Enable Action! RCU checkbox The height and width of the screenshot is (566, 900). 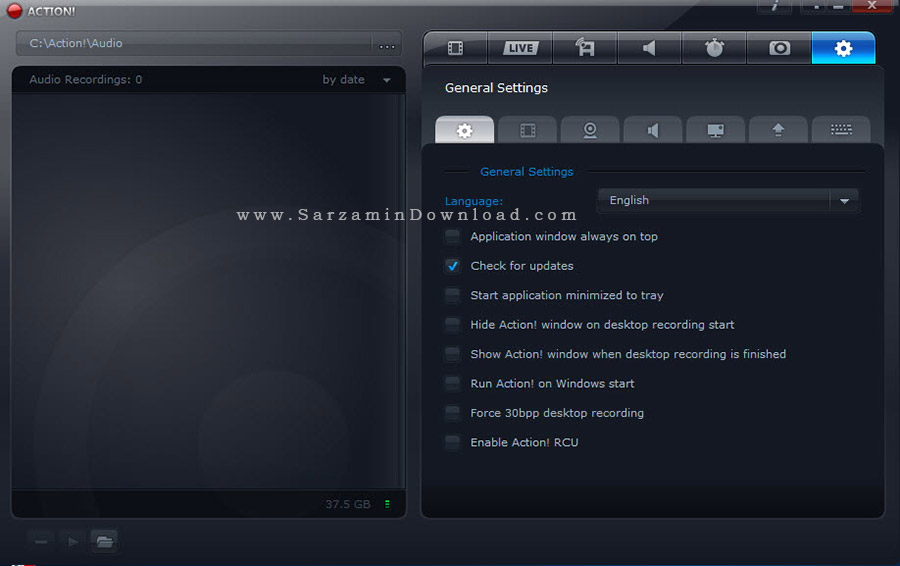[x=452, y=443]
